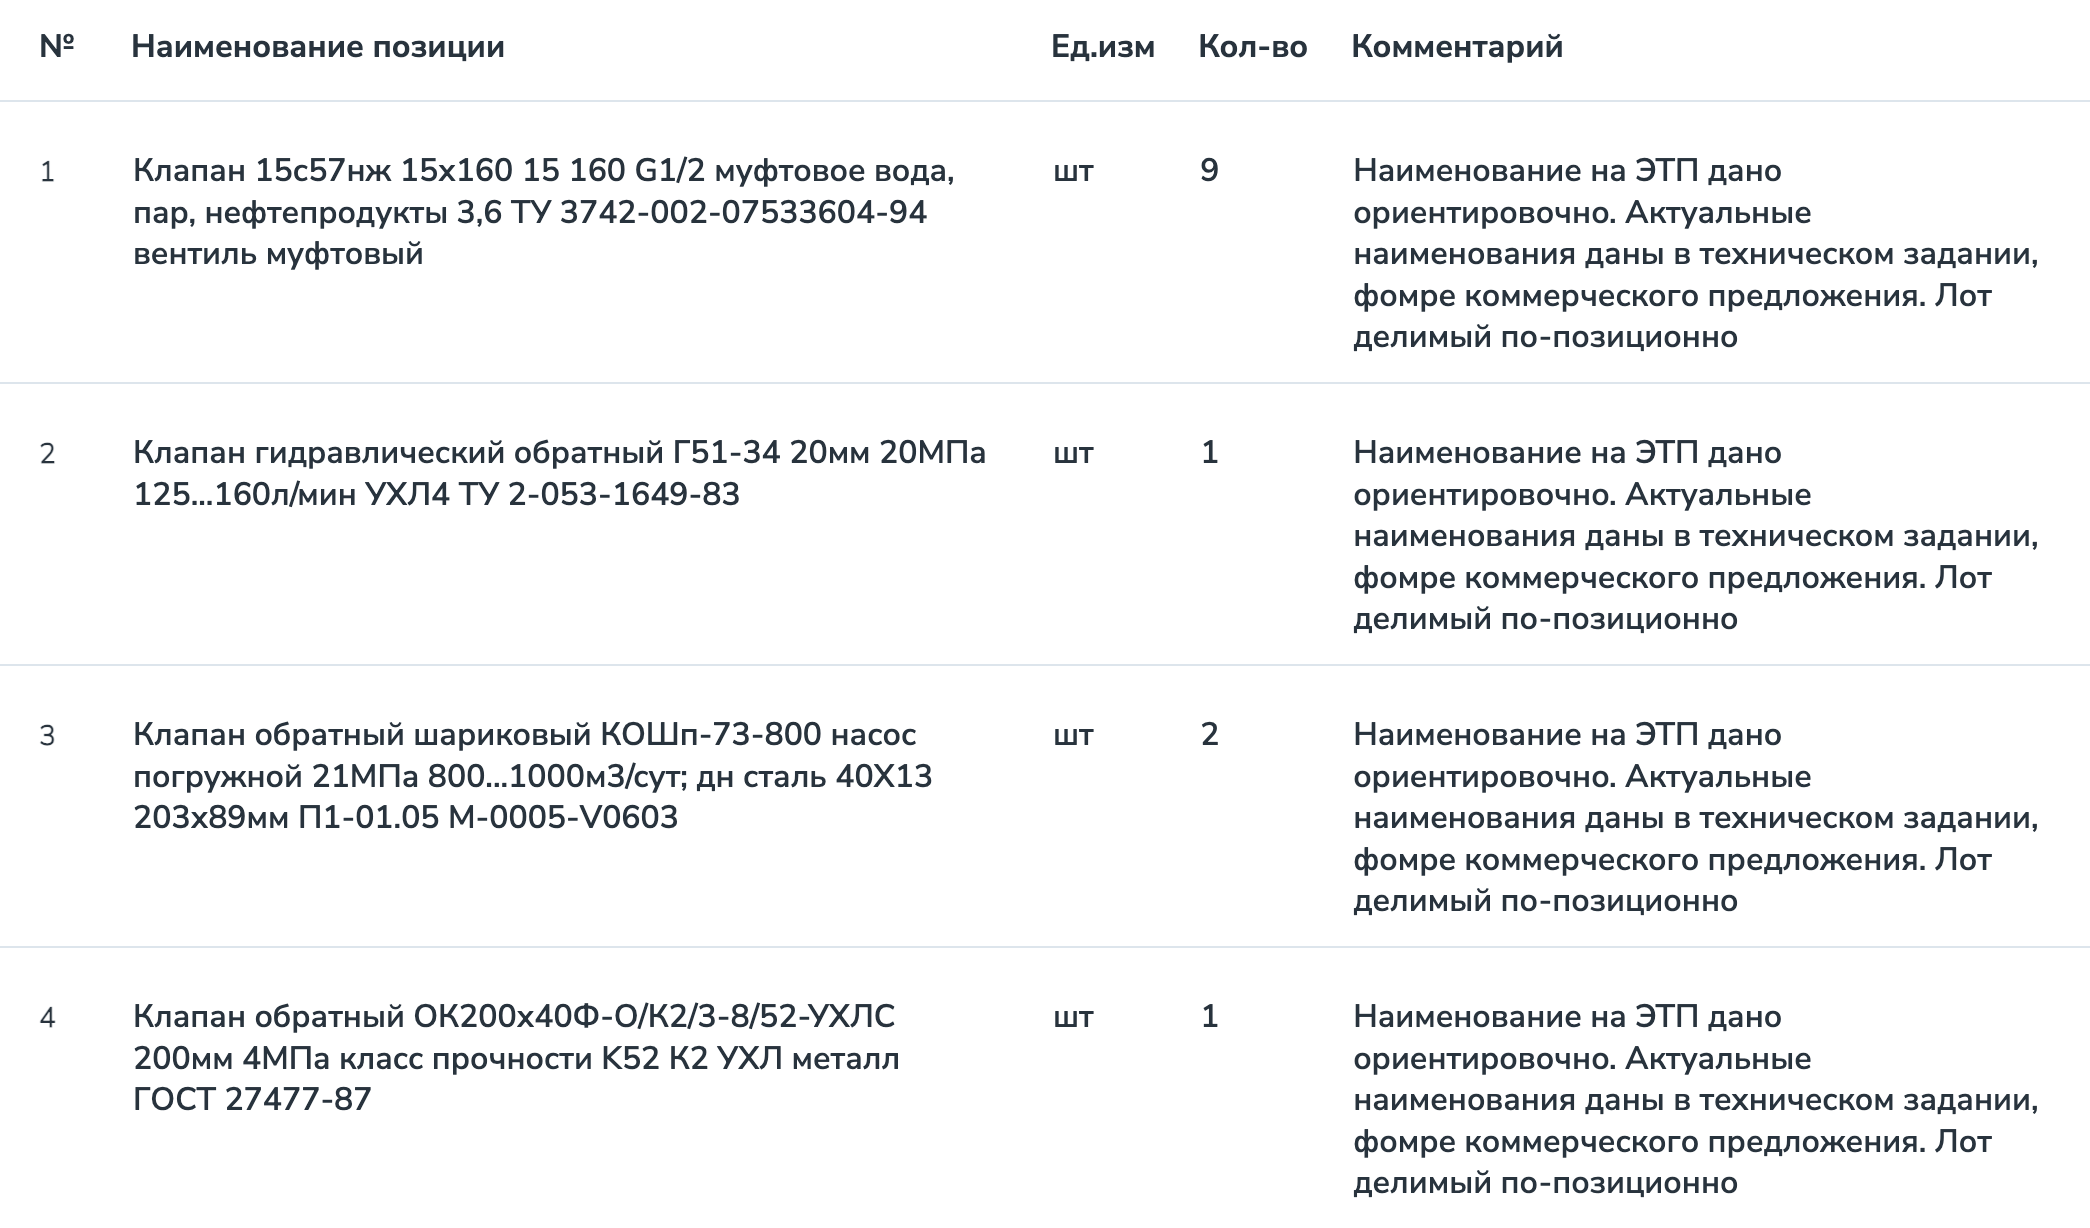
Task: Click the Кол-во column header
Action: [1253, 47]
